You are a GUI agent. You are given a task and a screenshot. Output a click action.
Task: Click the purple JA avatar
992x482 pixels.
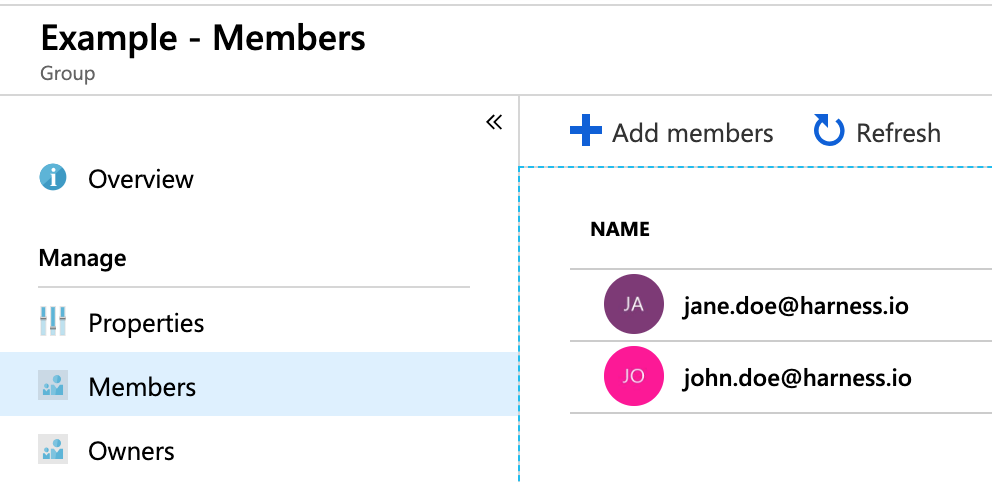click(633, 304)
